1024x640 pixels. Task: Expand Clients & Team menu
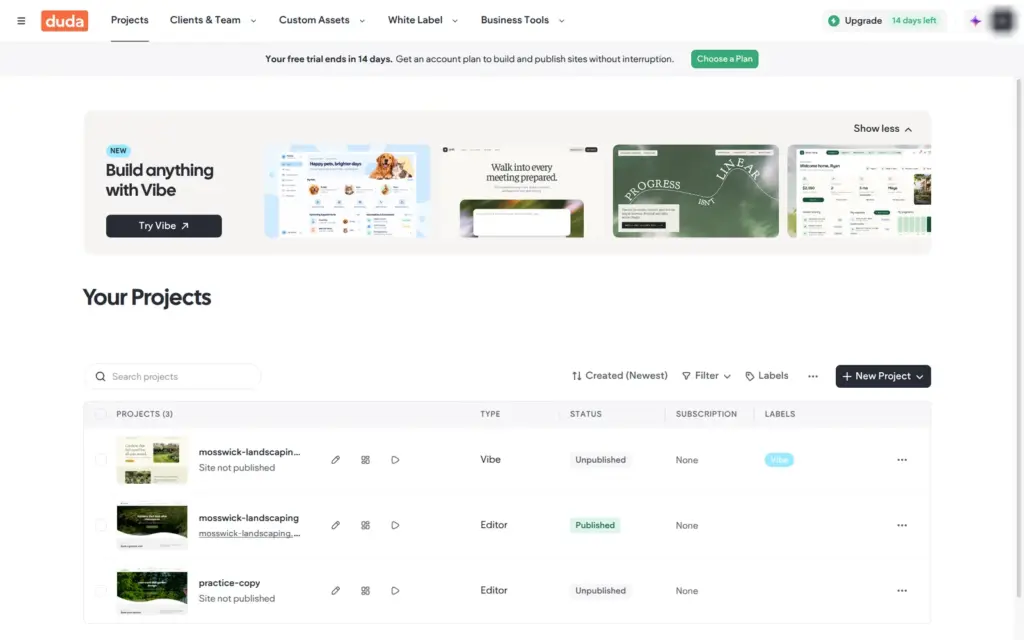click(213, 20)
